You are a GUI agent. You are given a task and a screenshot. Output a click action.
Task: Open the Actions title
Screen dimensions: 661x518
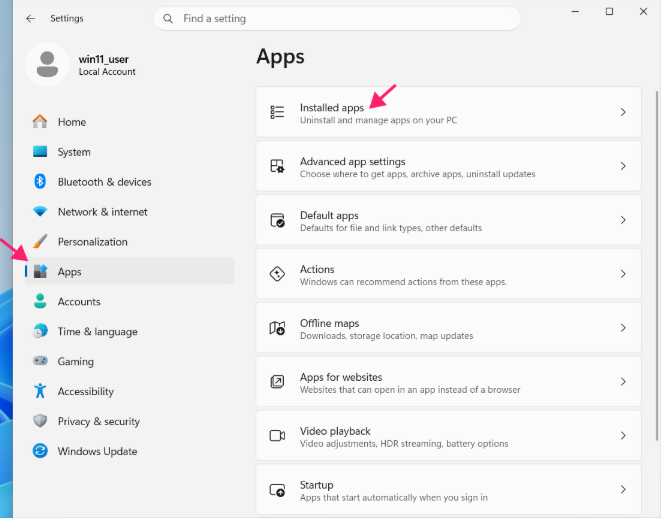point(317,269)
